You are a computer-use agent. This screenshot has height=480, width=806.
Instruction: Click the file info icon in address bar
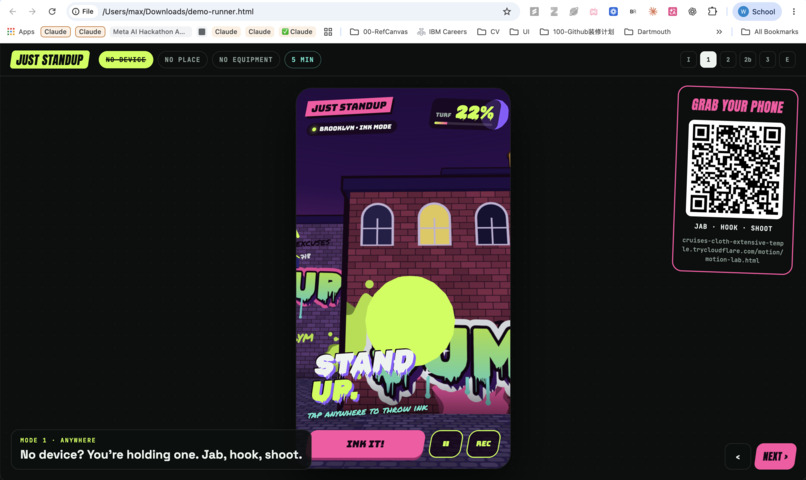point(83,11)
